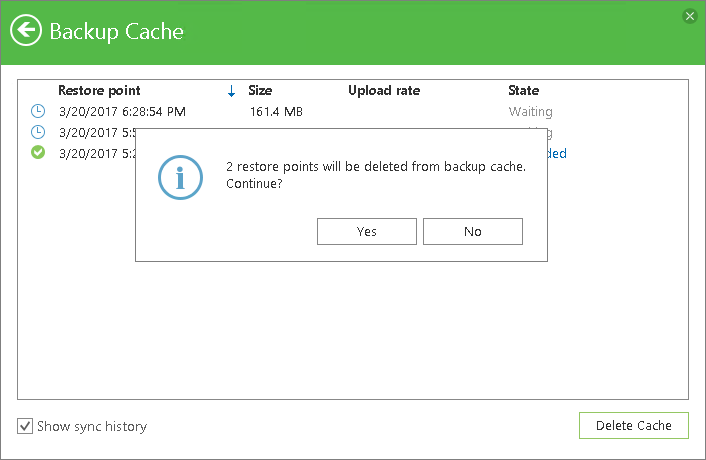
Task: Select the 3/20/2017 6:28:54 PM restore point
Action: point(122,112)
